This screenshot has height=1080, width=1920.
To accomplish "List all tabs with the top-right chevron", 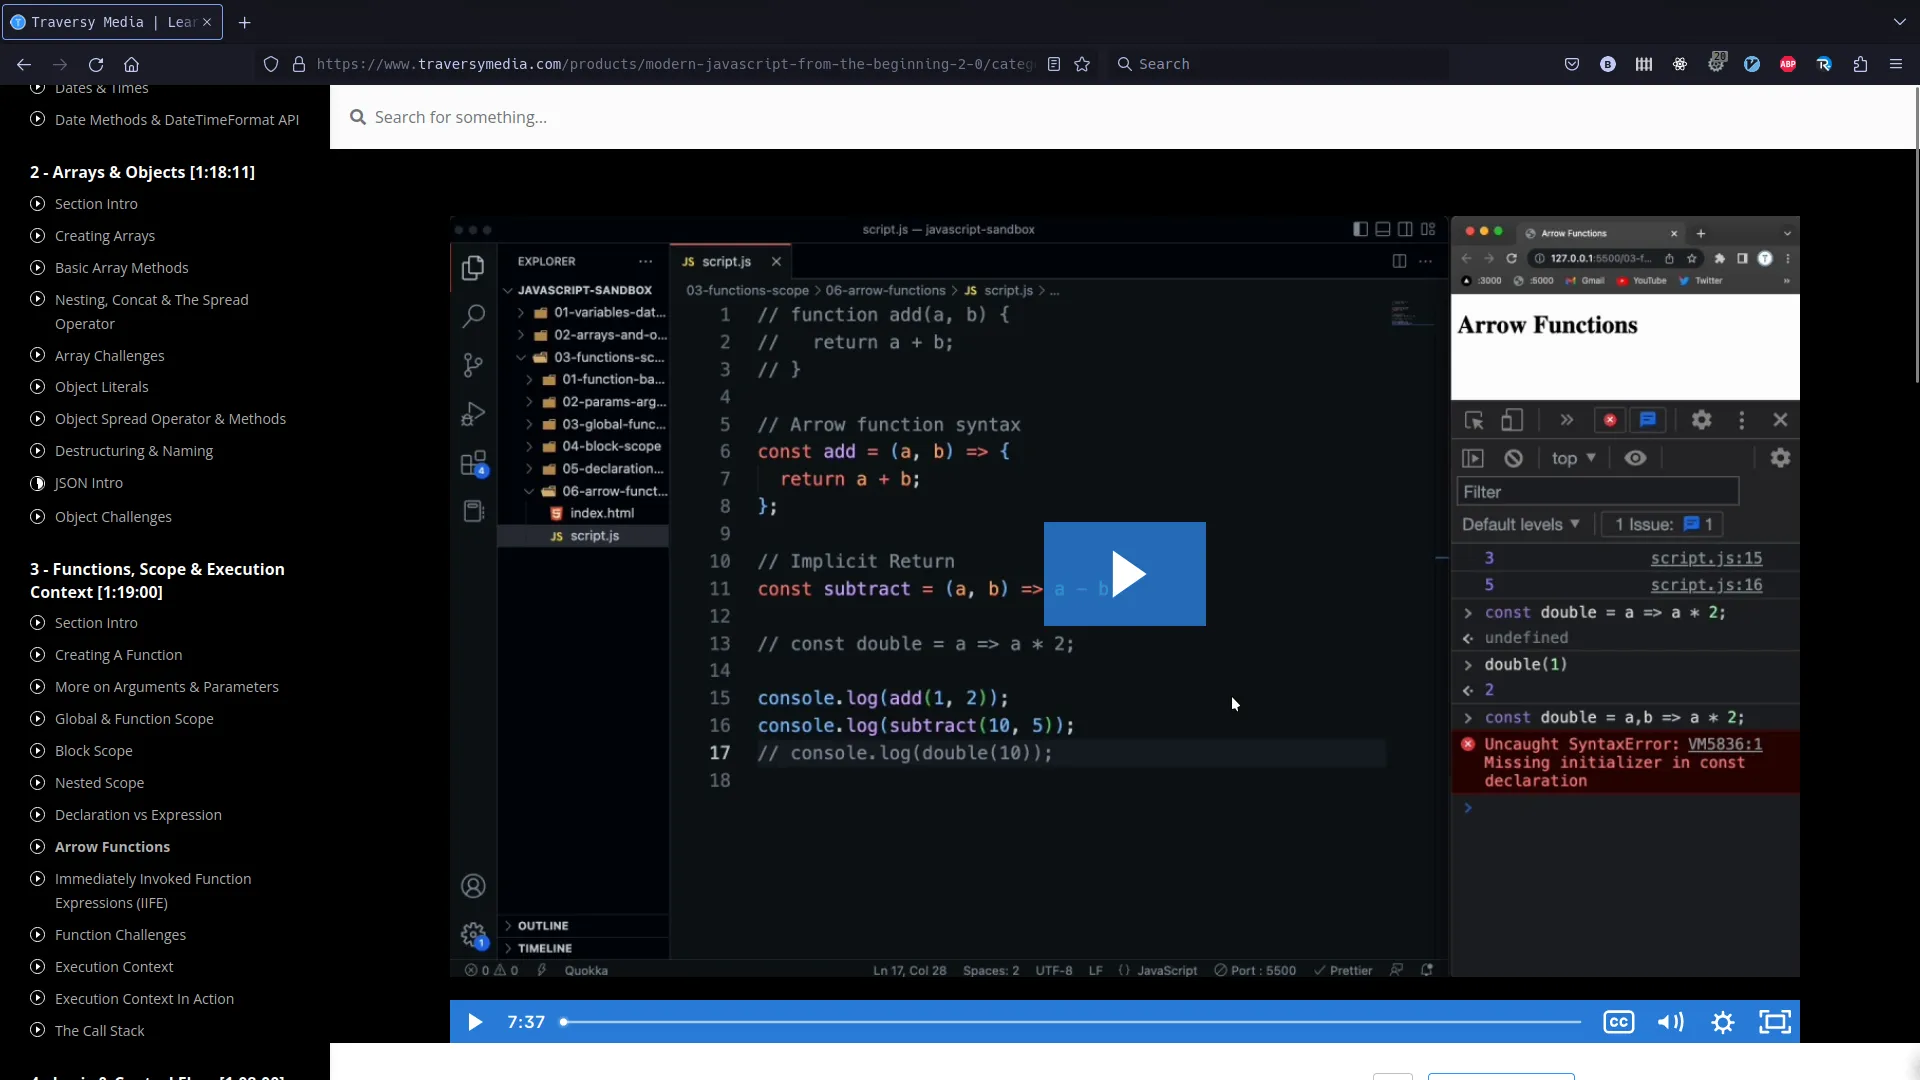I will coord(1899,21).
